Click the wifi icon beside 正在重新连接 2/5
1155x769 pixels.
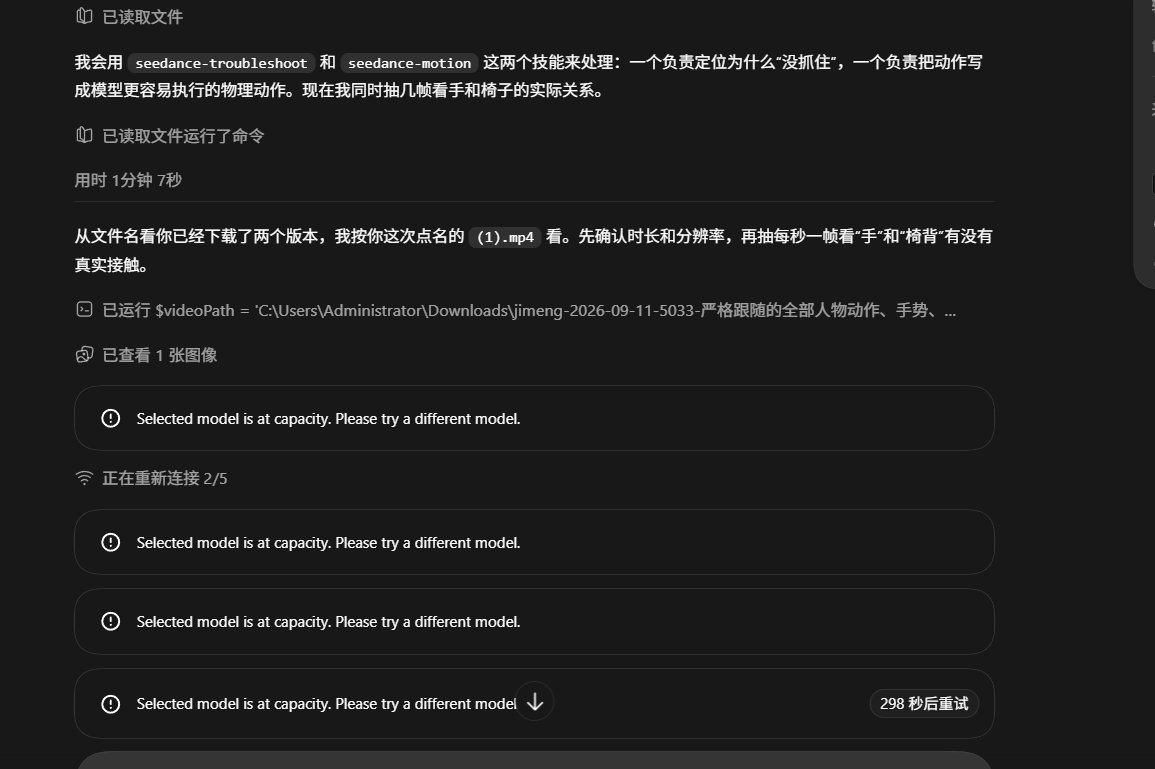(x=84, y=478)
